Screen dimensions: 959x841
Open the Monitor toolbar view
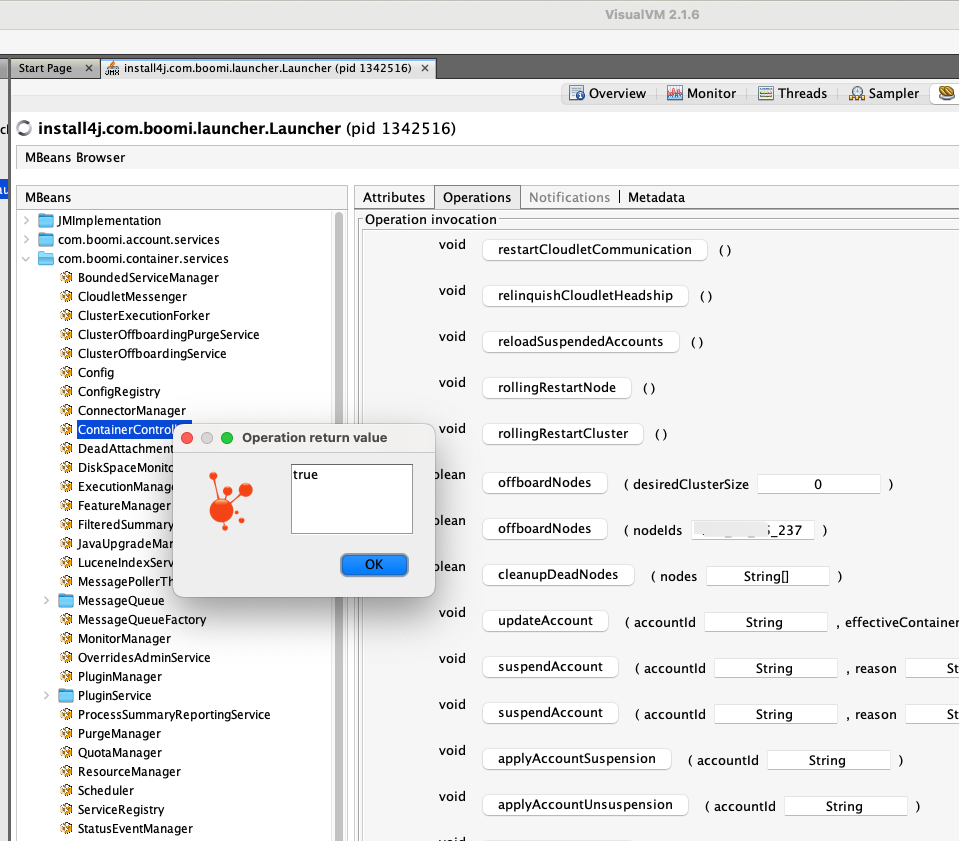[701, 93]
